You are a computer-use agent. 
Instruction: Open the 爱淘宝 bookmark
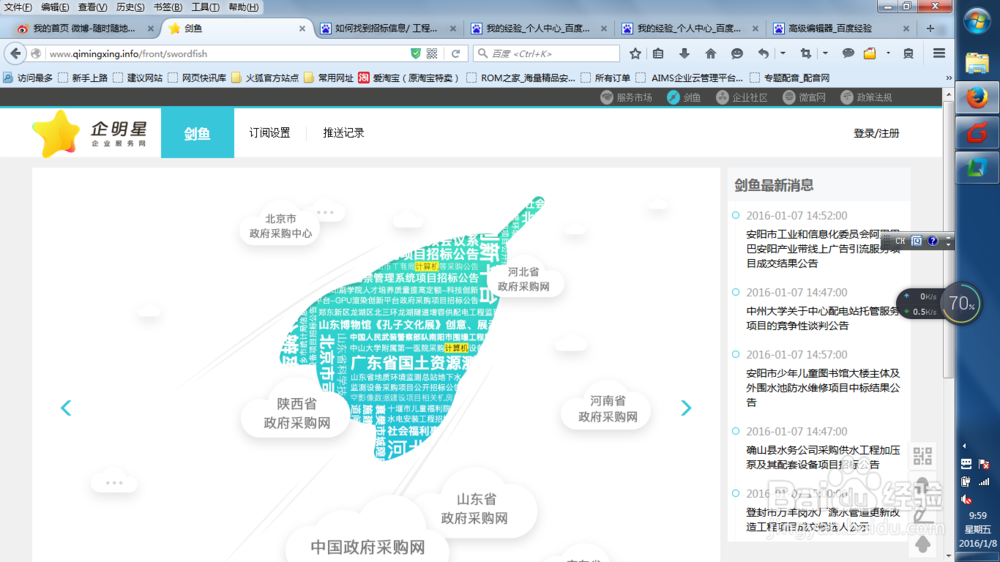click(x=409, y=78)
